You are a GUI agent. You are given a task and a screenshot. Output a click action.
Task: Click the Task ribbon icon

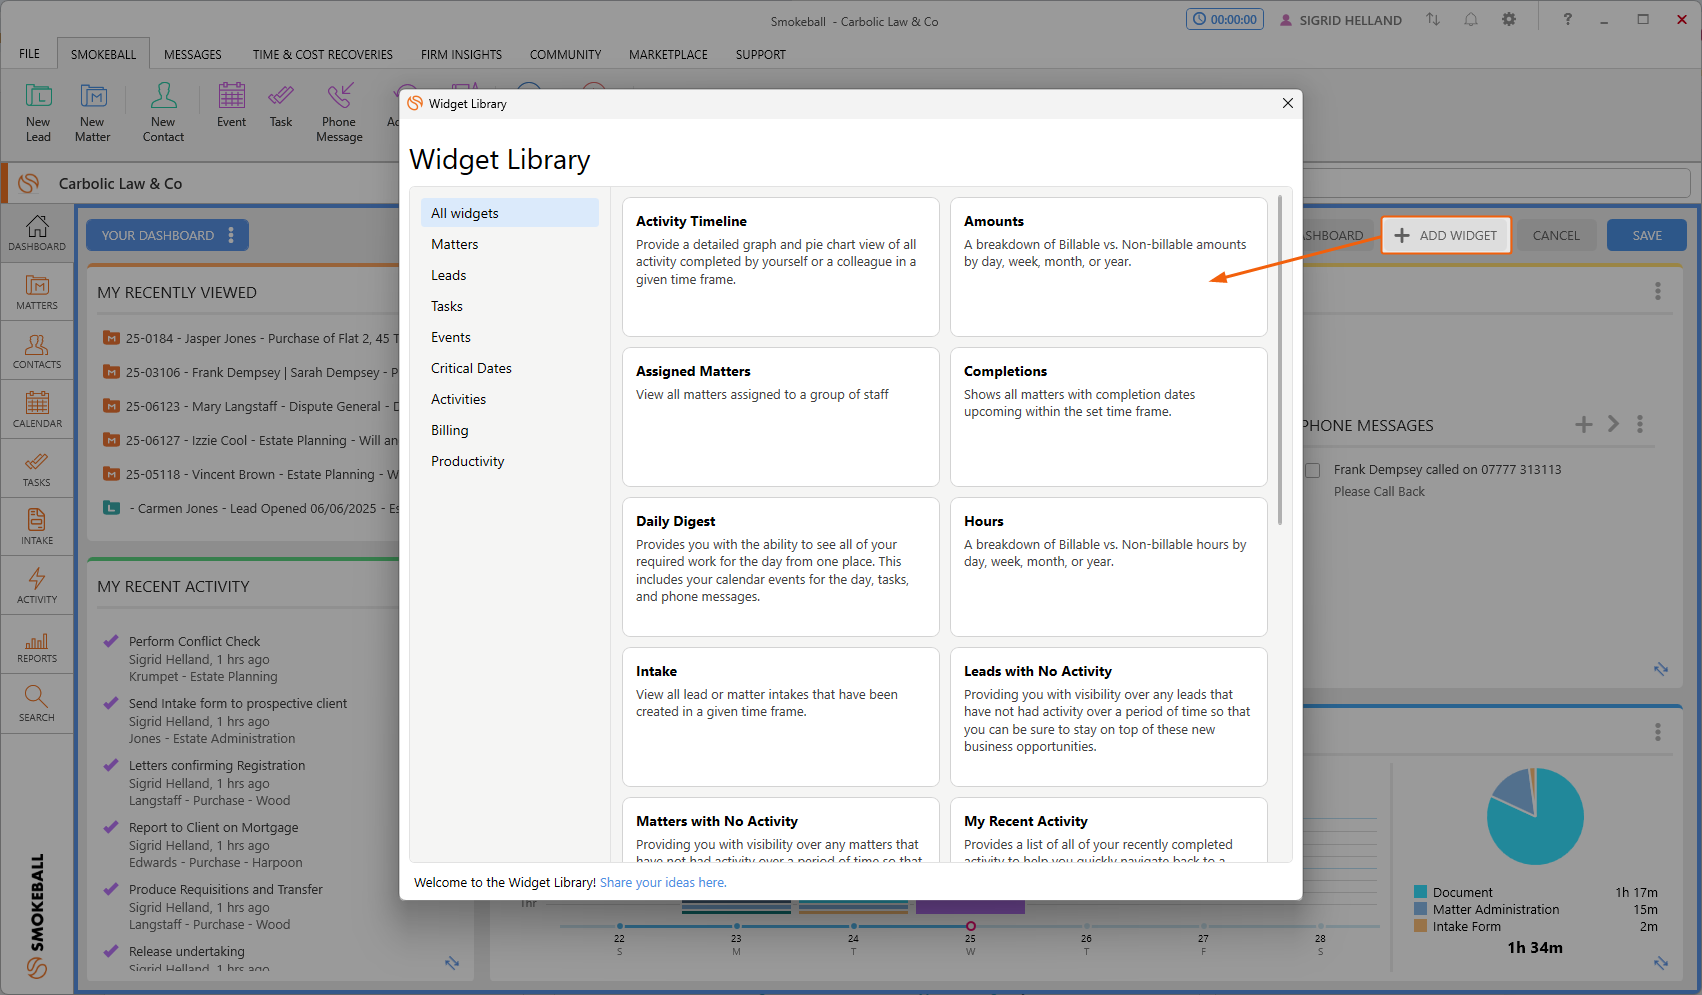click(281, 105)
